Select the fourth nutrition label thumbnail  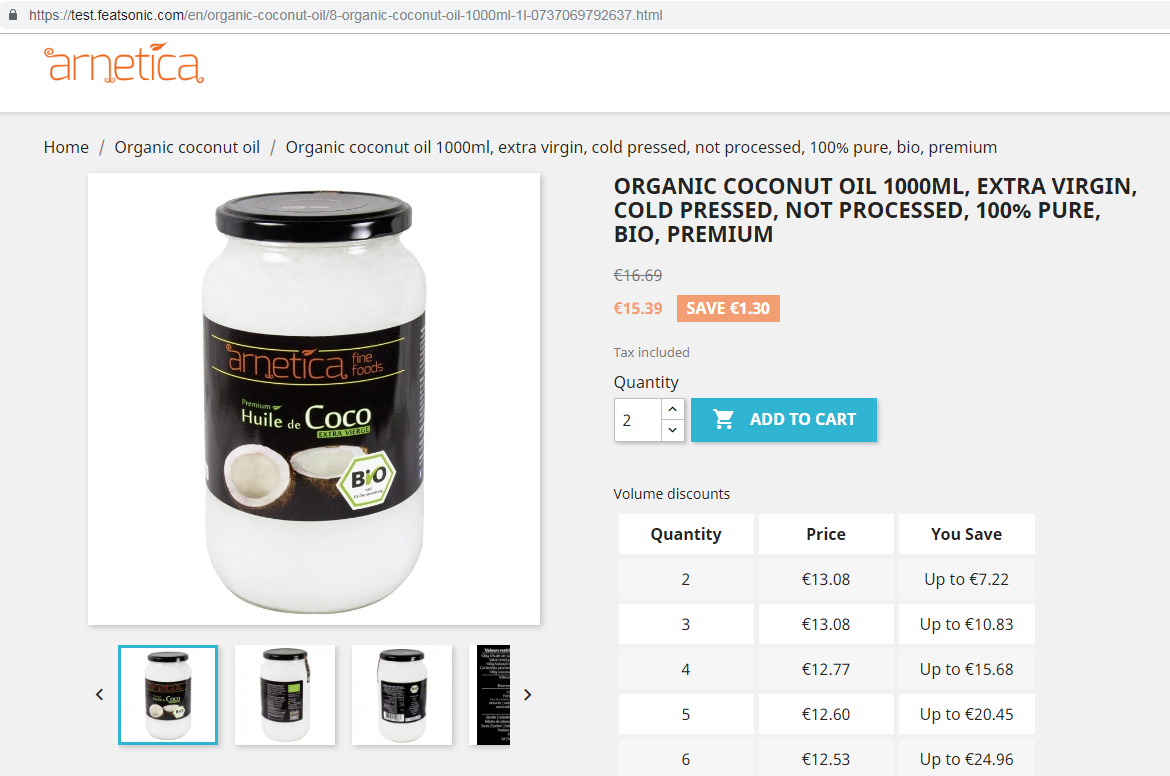click(x=493, y=695)
